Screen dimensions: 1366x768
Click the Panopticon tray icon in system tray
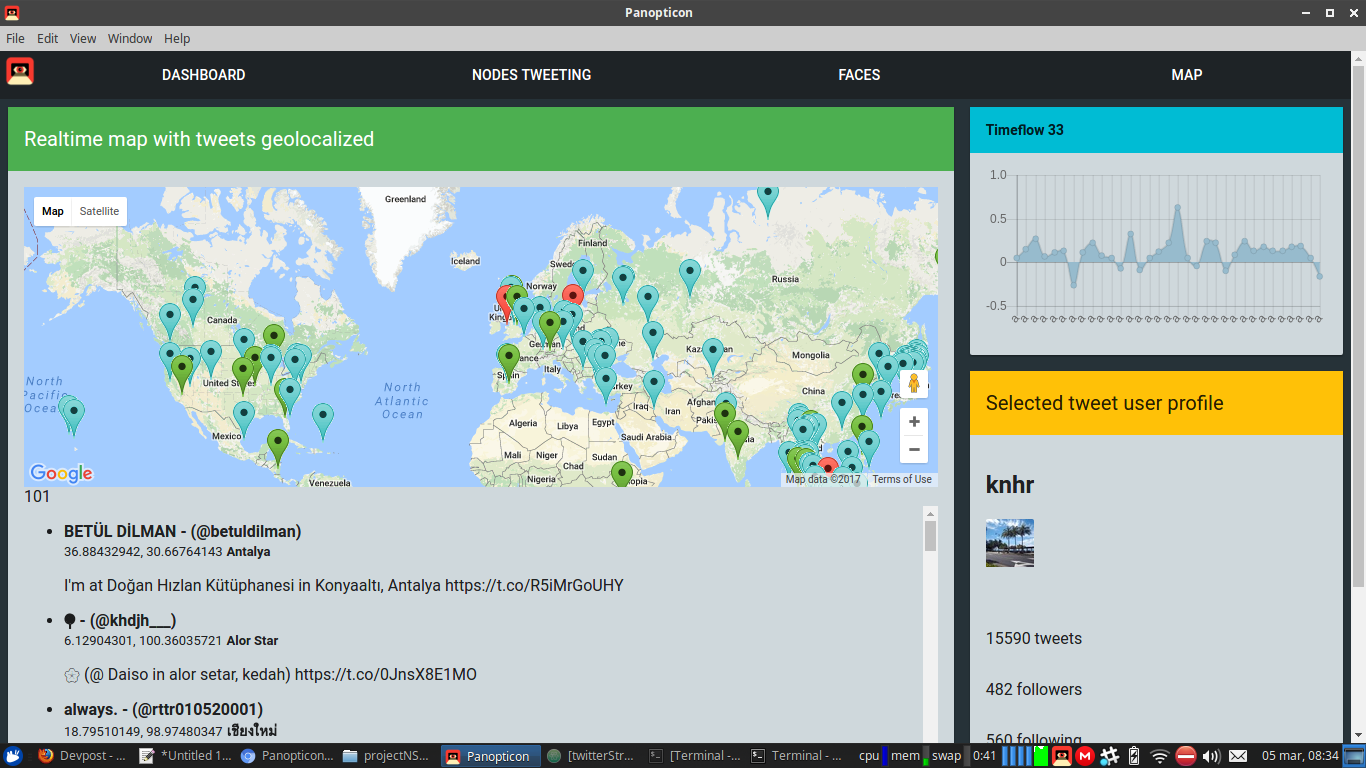click(1062, 756)
